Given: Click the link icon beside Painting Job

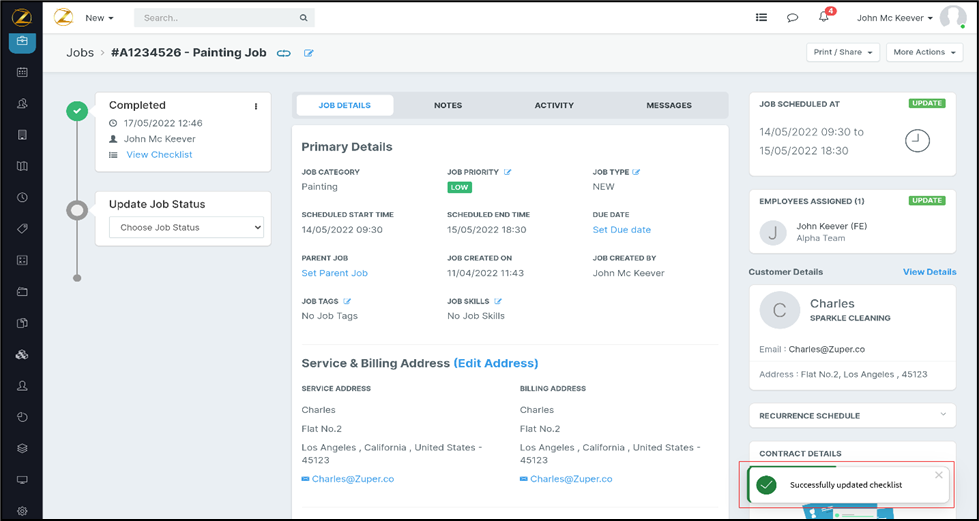Looking at the screenshot, I should (x=284, y=53).
